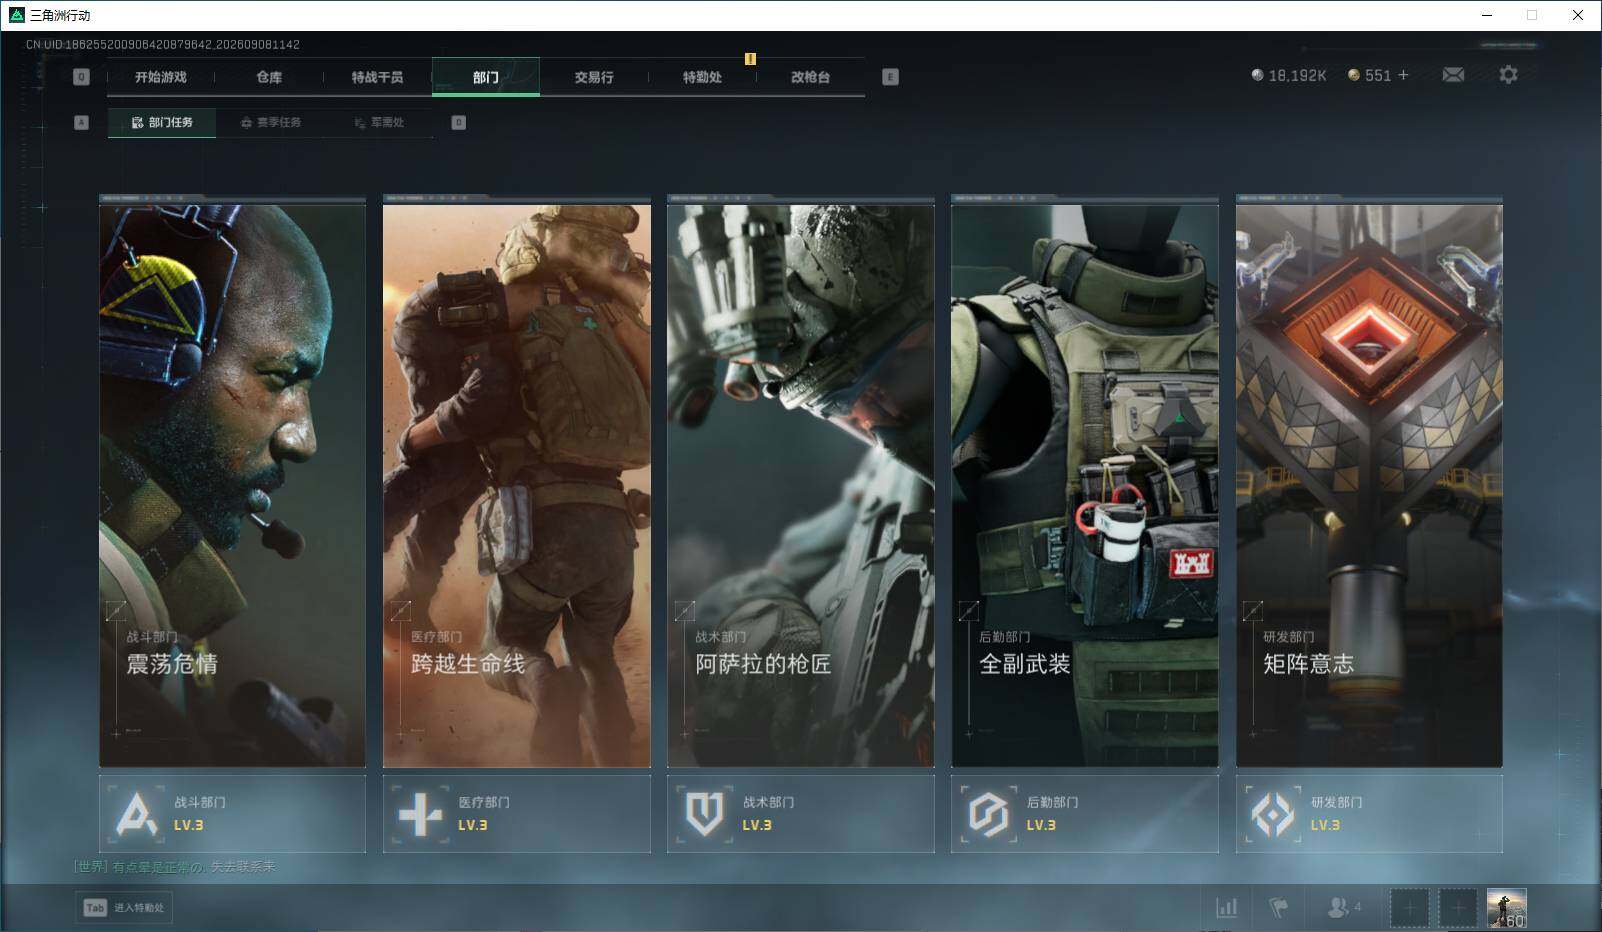This screenshot has height=932, width=1602.
Task: Open the settings gear icon
Action: coord(1508,75)
